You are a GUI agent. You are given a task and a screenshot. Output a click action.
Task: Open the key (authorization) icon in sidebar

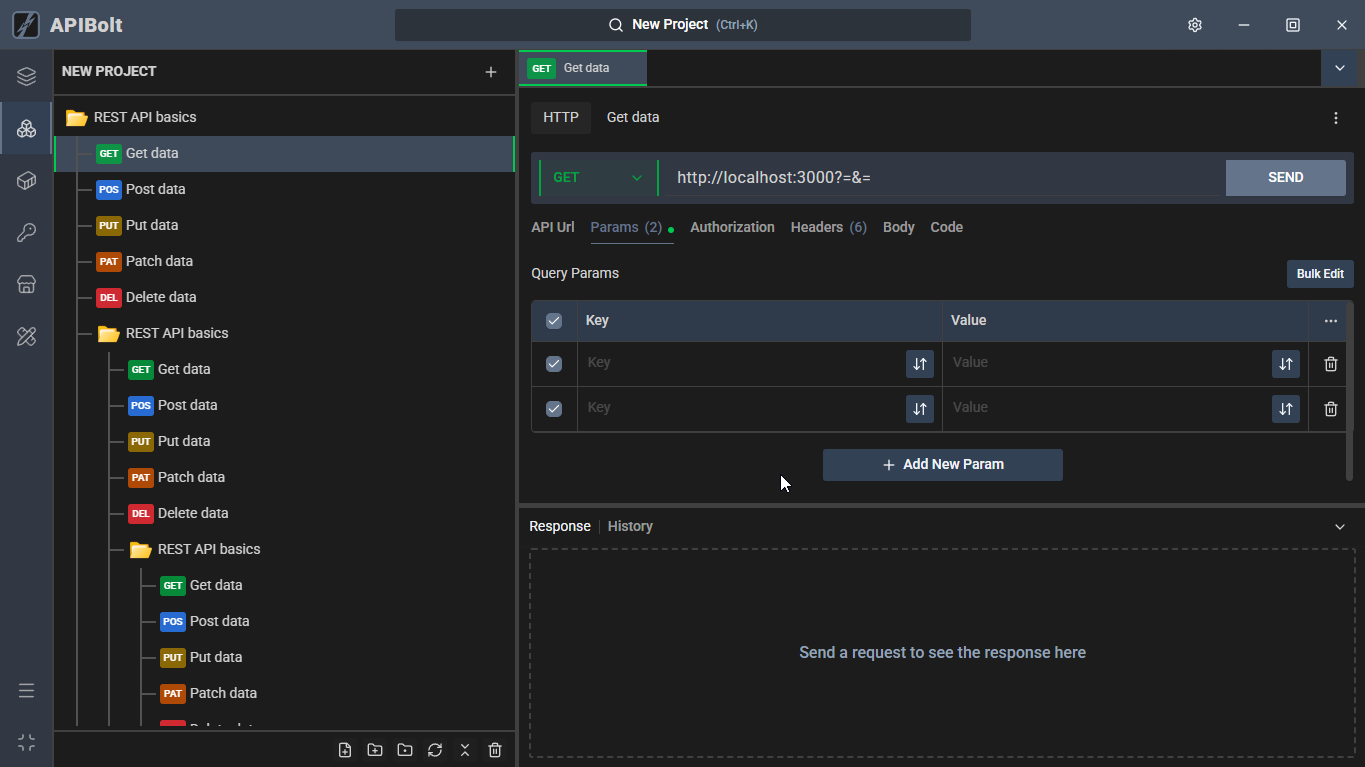[27, 233]
